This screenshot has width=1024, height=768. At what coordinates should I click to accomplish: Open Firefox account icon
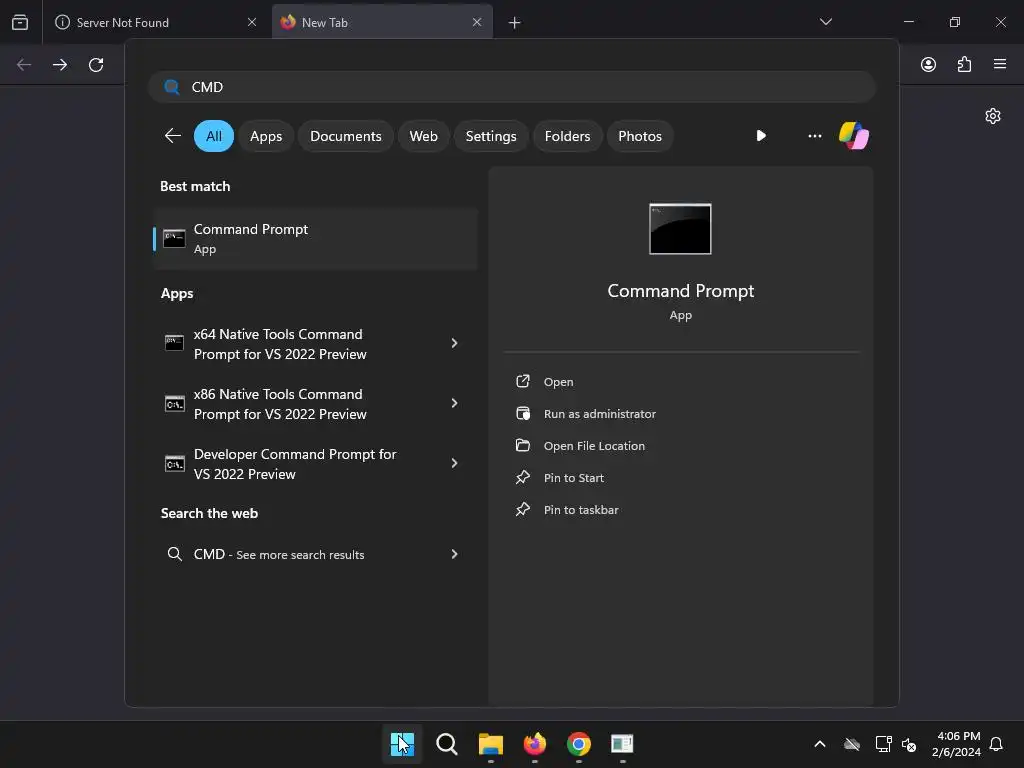click(928, 64)
